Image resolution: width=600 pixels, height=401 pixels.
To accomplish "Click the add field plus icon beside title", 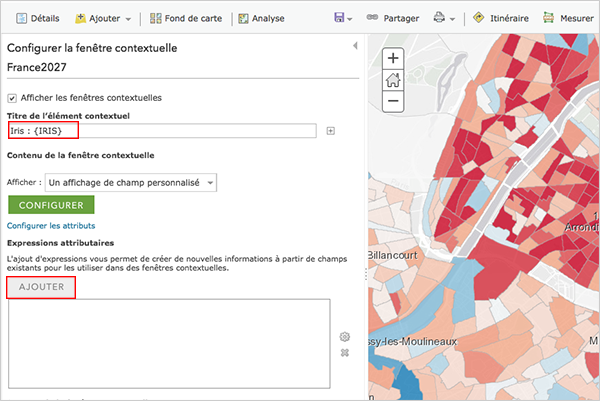I will 331,131.
